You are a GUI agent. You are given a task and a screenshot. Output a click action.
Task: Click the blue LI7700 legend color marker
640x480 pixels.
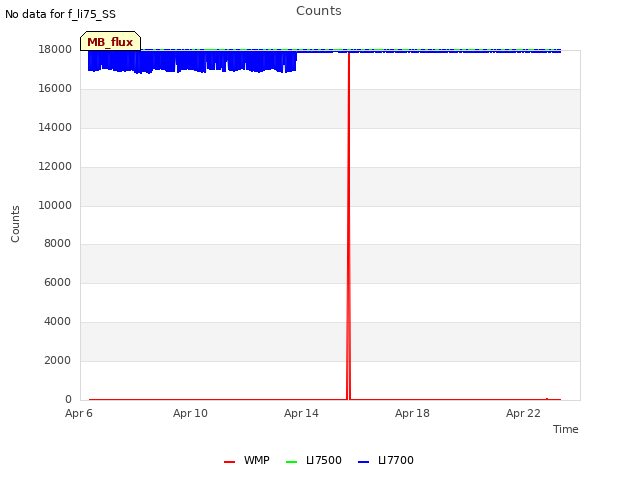363,462
